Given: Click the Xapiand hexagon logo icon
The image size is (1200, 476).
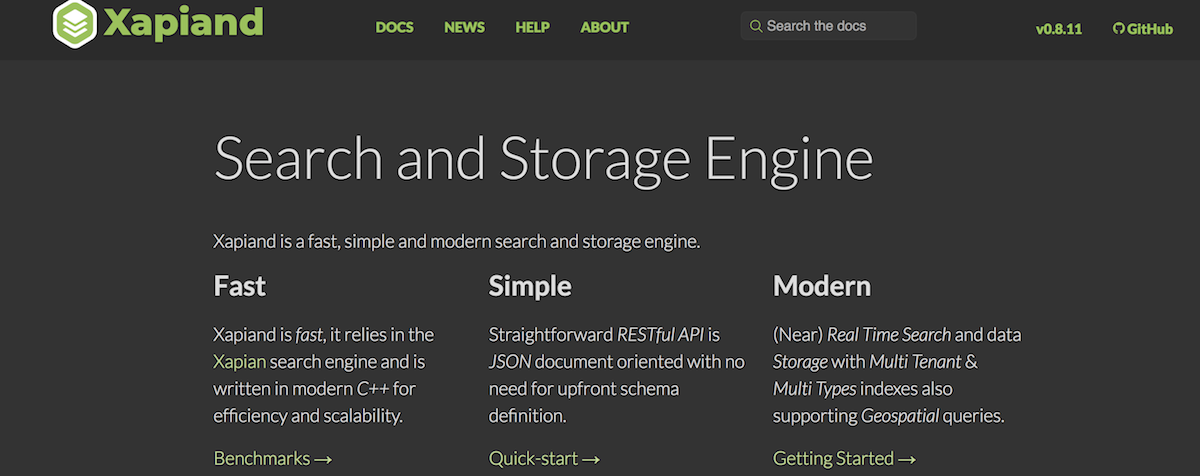Looking at the screenshot, I should [75, 22].
